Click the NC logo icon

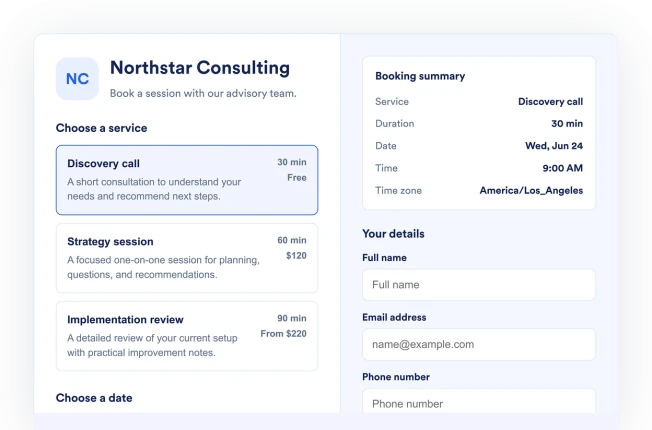(77, 79)
